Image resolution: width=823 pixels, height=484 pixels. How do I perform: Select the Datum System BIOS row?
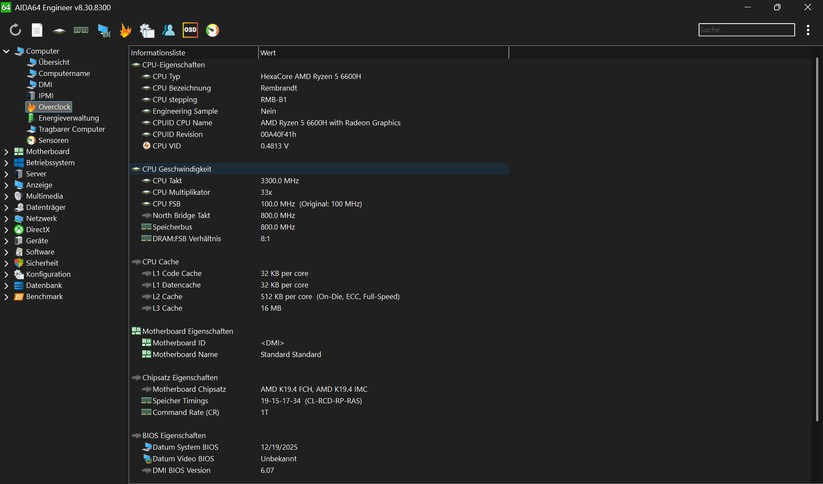point(319,447)
